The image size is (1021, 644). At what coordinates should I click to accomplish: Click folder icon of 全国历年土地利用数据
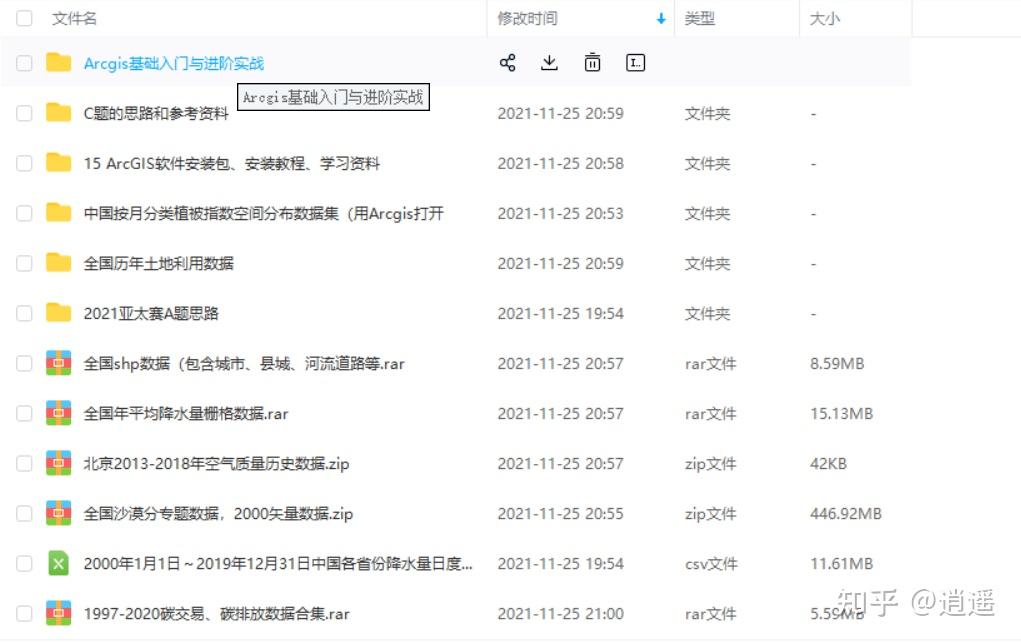(x=59, y=263)
